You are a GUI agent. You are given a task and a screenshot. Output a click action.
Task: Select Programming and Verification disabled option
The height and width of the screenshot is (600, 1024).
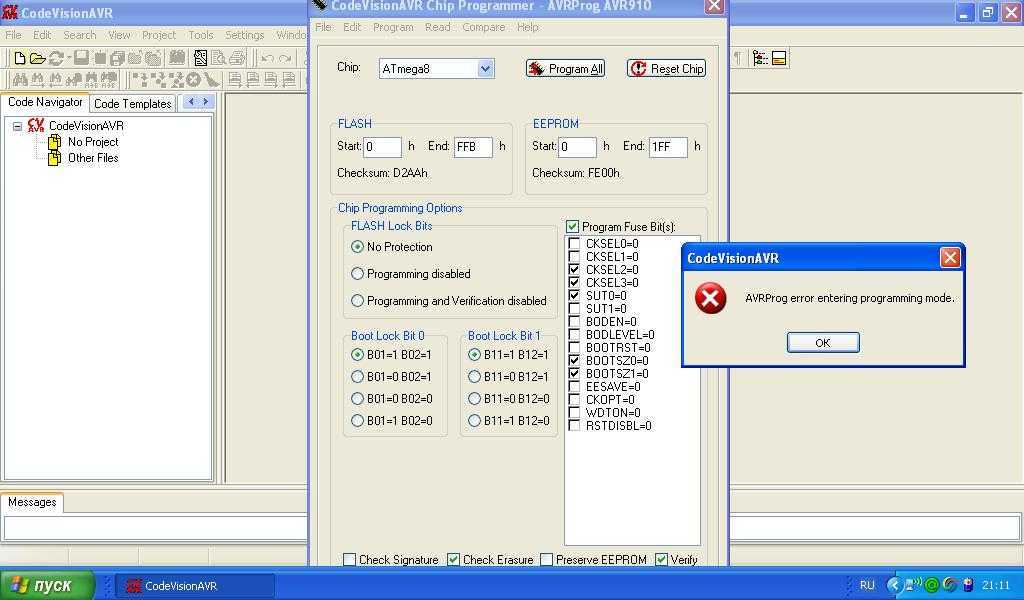coord(357,301)
